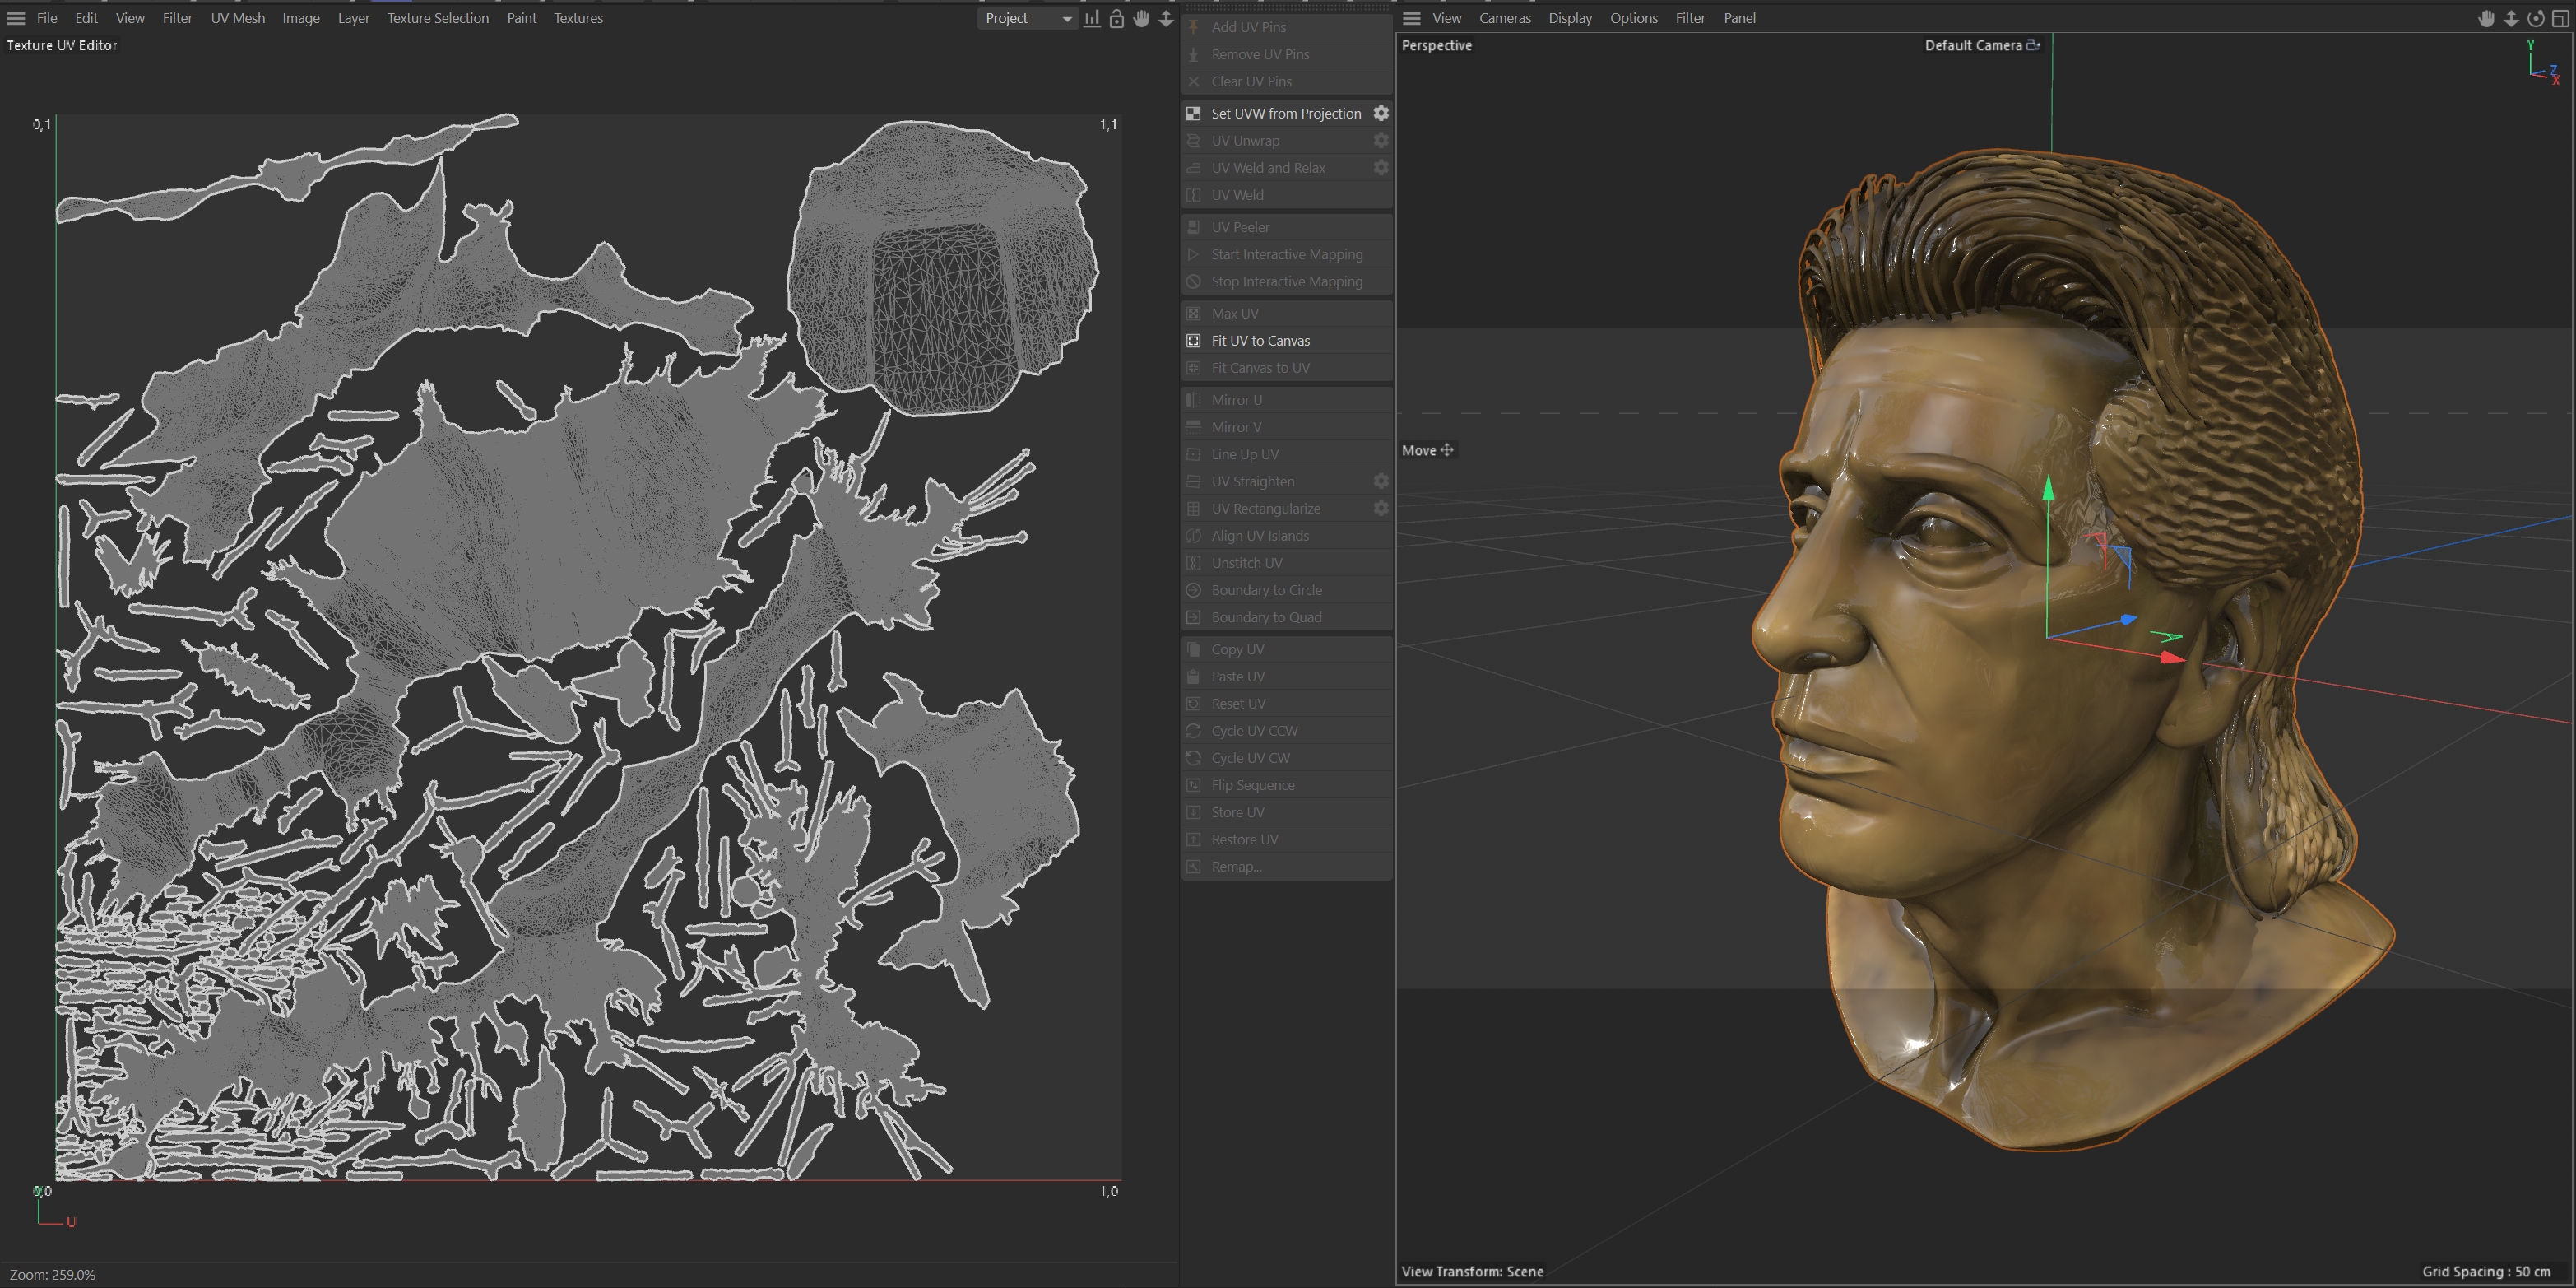Click the viewport dolly zoom arrow icon
The image size is (2576, 1288).
point(2511,18)
